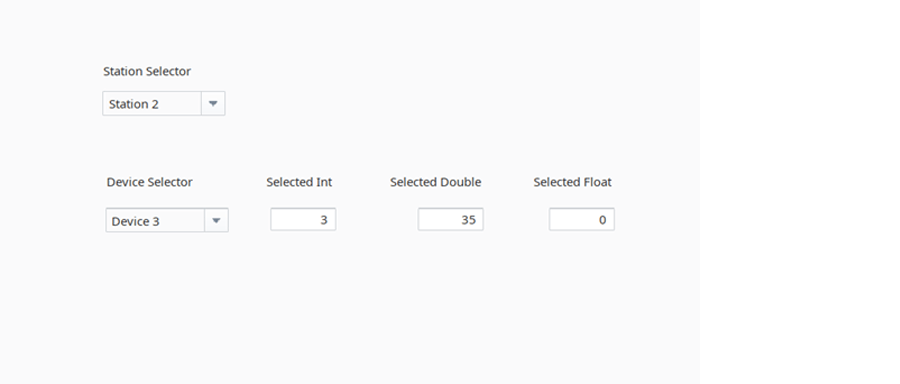Screen dimensions: 900x384
Task: Focus the Selected Double input field
Action: click(451, 220)
